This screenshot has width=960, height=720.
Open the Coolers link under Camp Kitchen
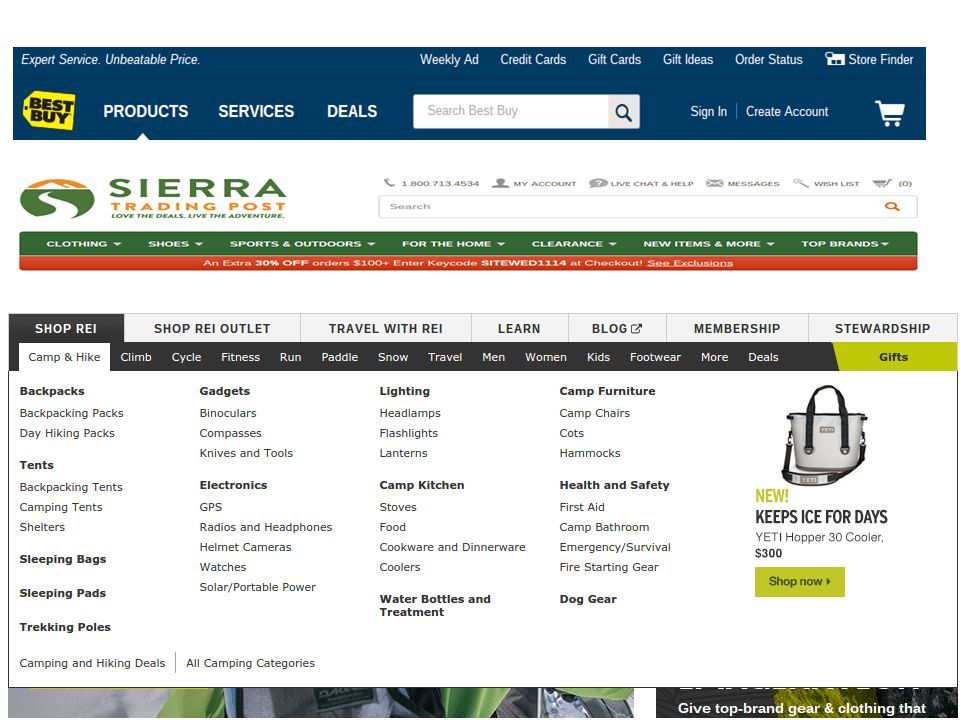pos(400,567)
